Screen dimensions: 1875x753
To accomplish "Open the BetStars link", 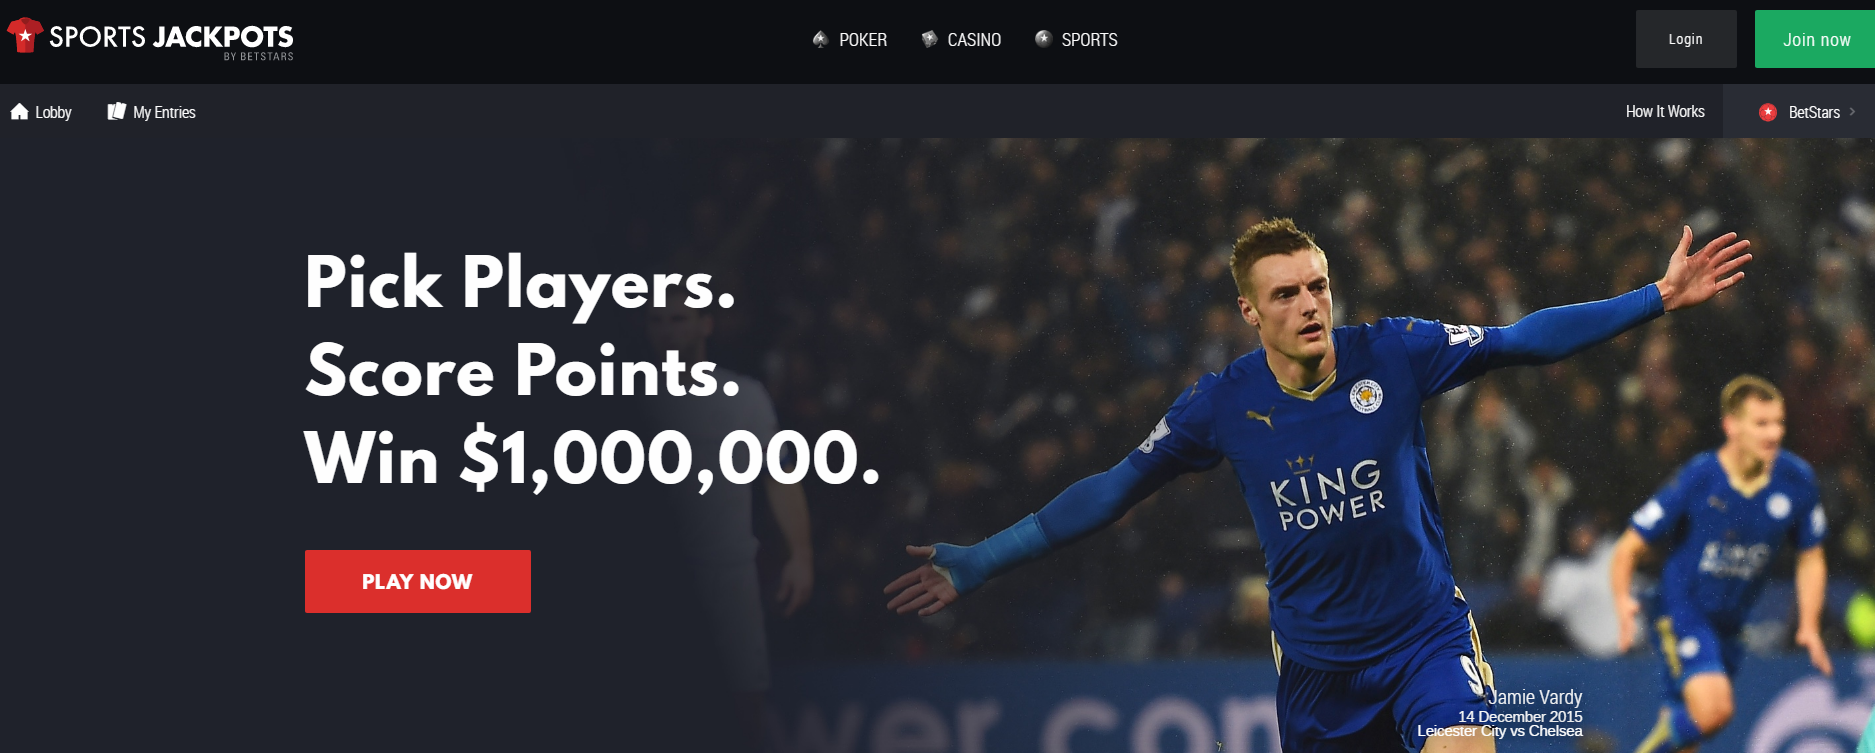I will coord(1814,112).
